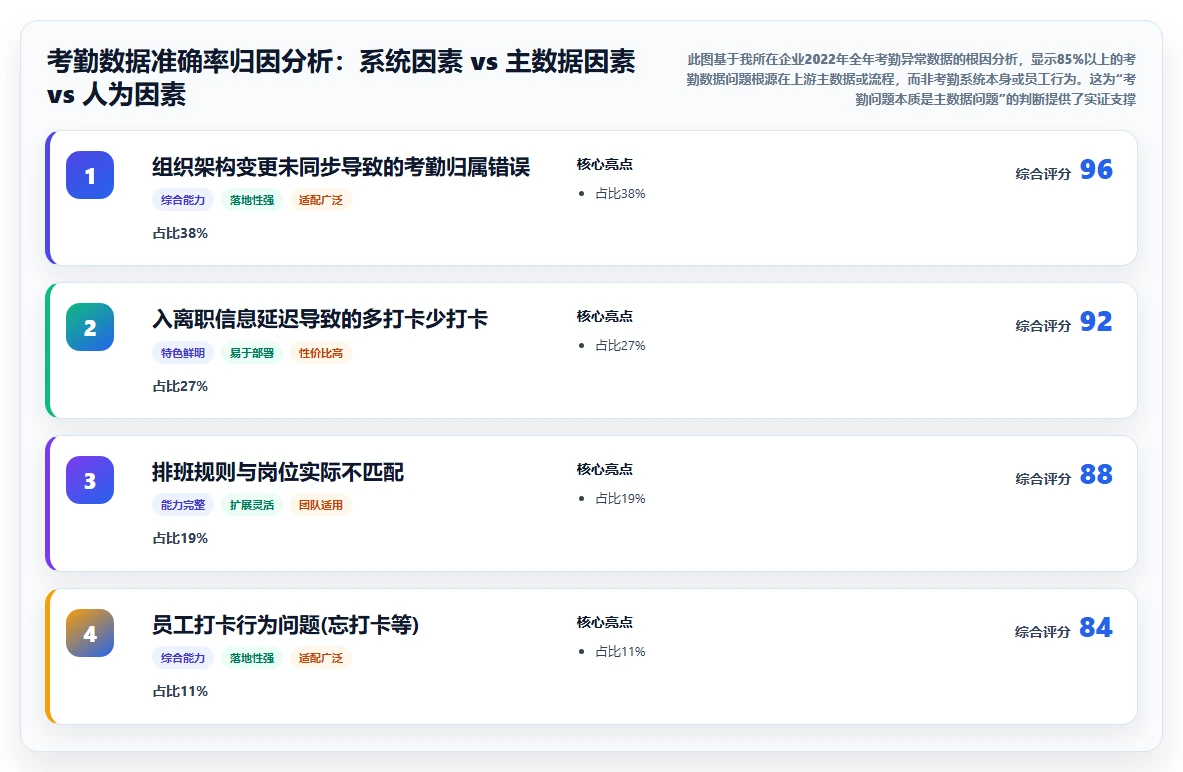
Task: Click the 易于部署 tag
Action: click(252, 352)
